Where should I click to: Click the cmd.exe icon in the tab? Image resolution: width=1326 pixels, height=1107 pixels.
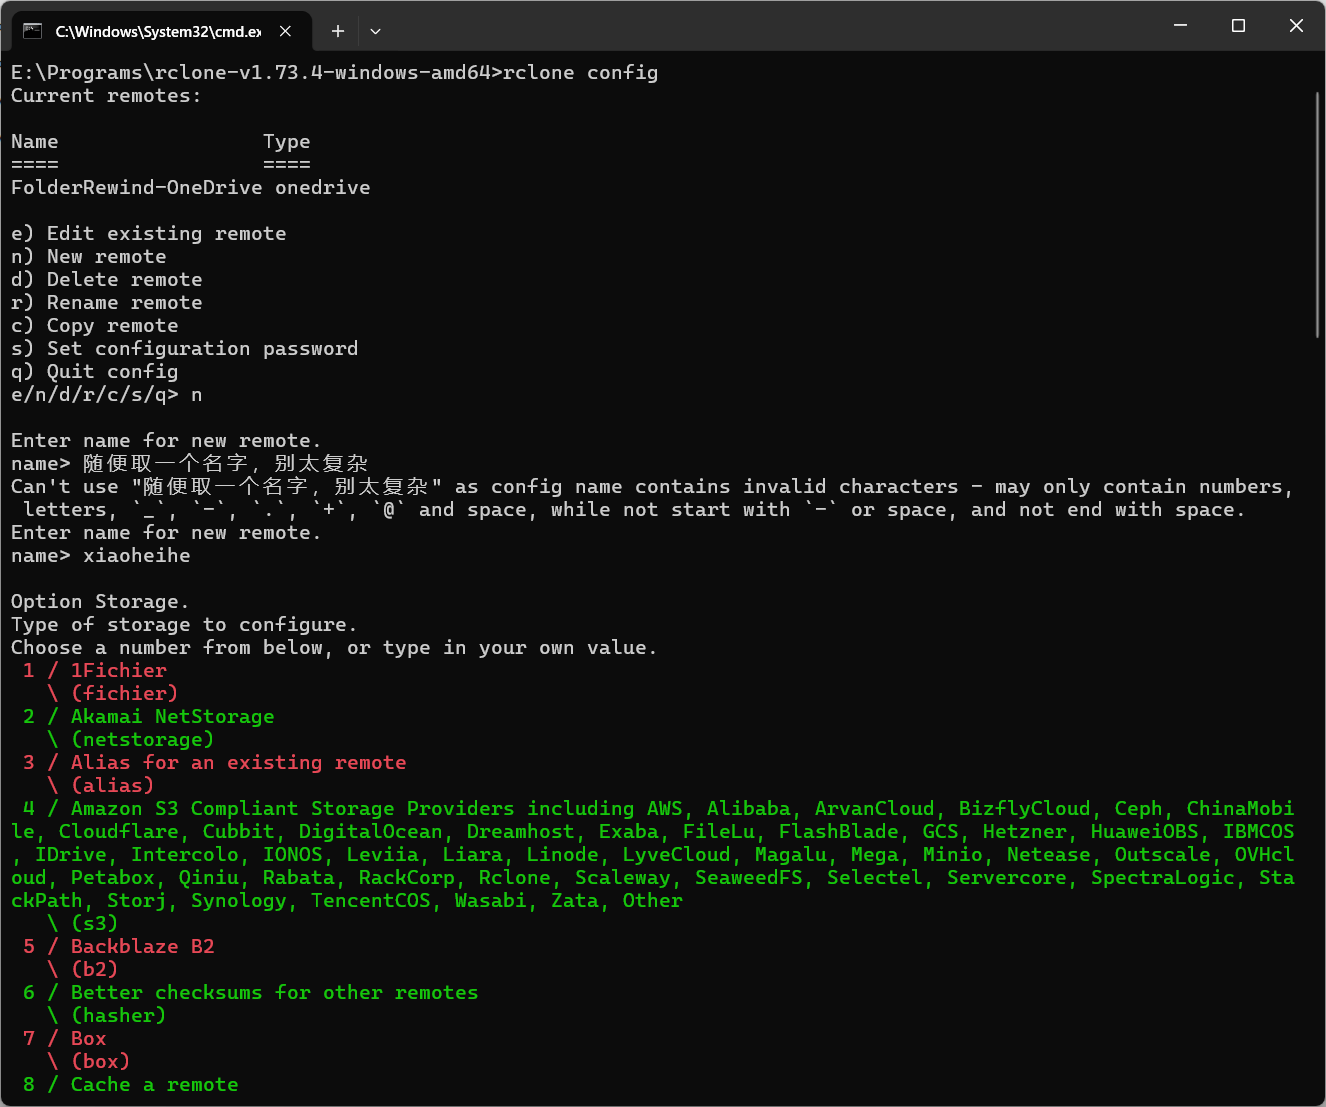pyautogui.click(x=35, y=30)
